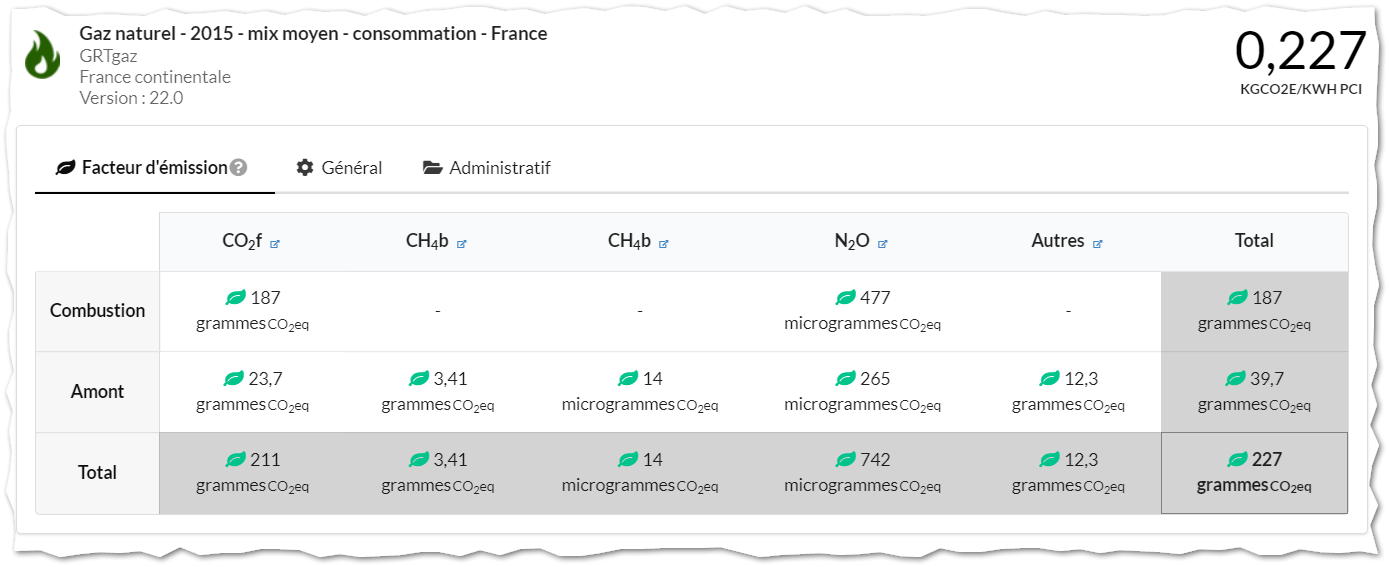The width and height of the screenshot is (1389, 567).
Task: Open external link icon next to CO2f
Action: 275,243
